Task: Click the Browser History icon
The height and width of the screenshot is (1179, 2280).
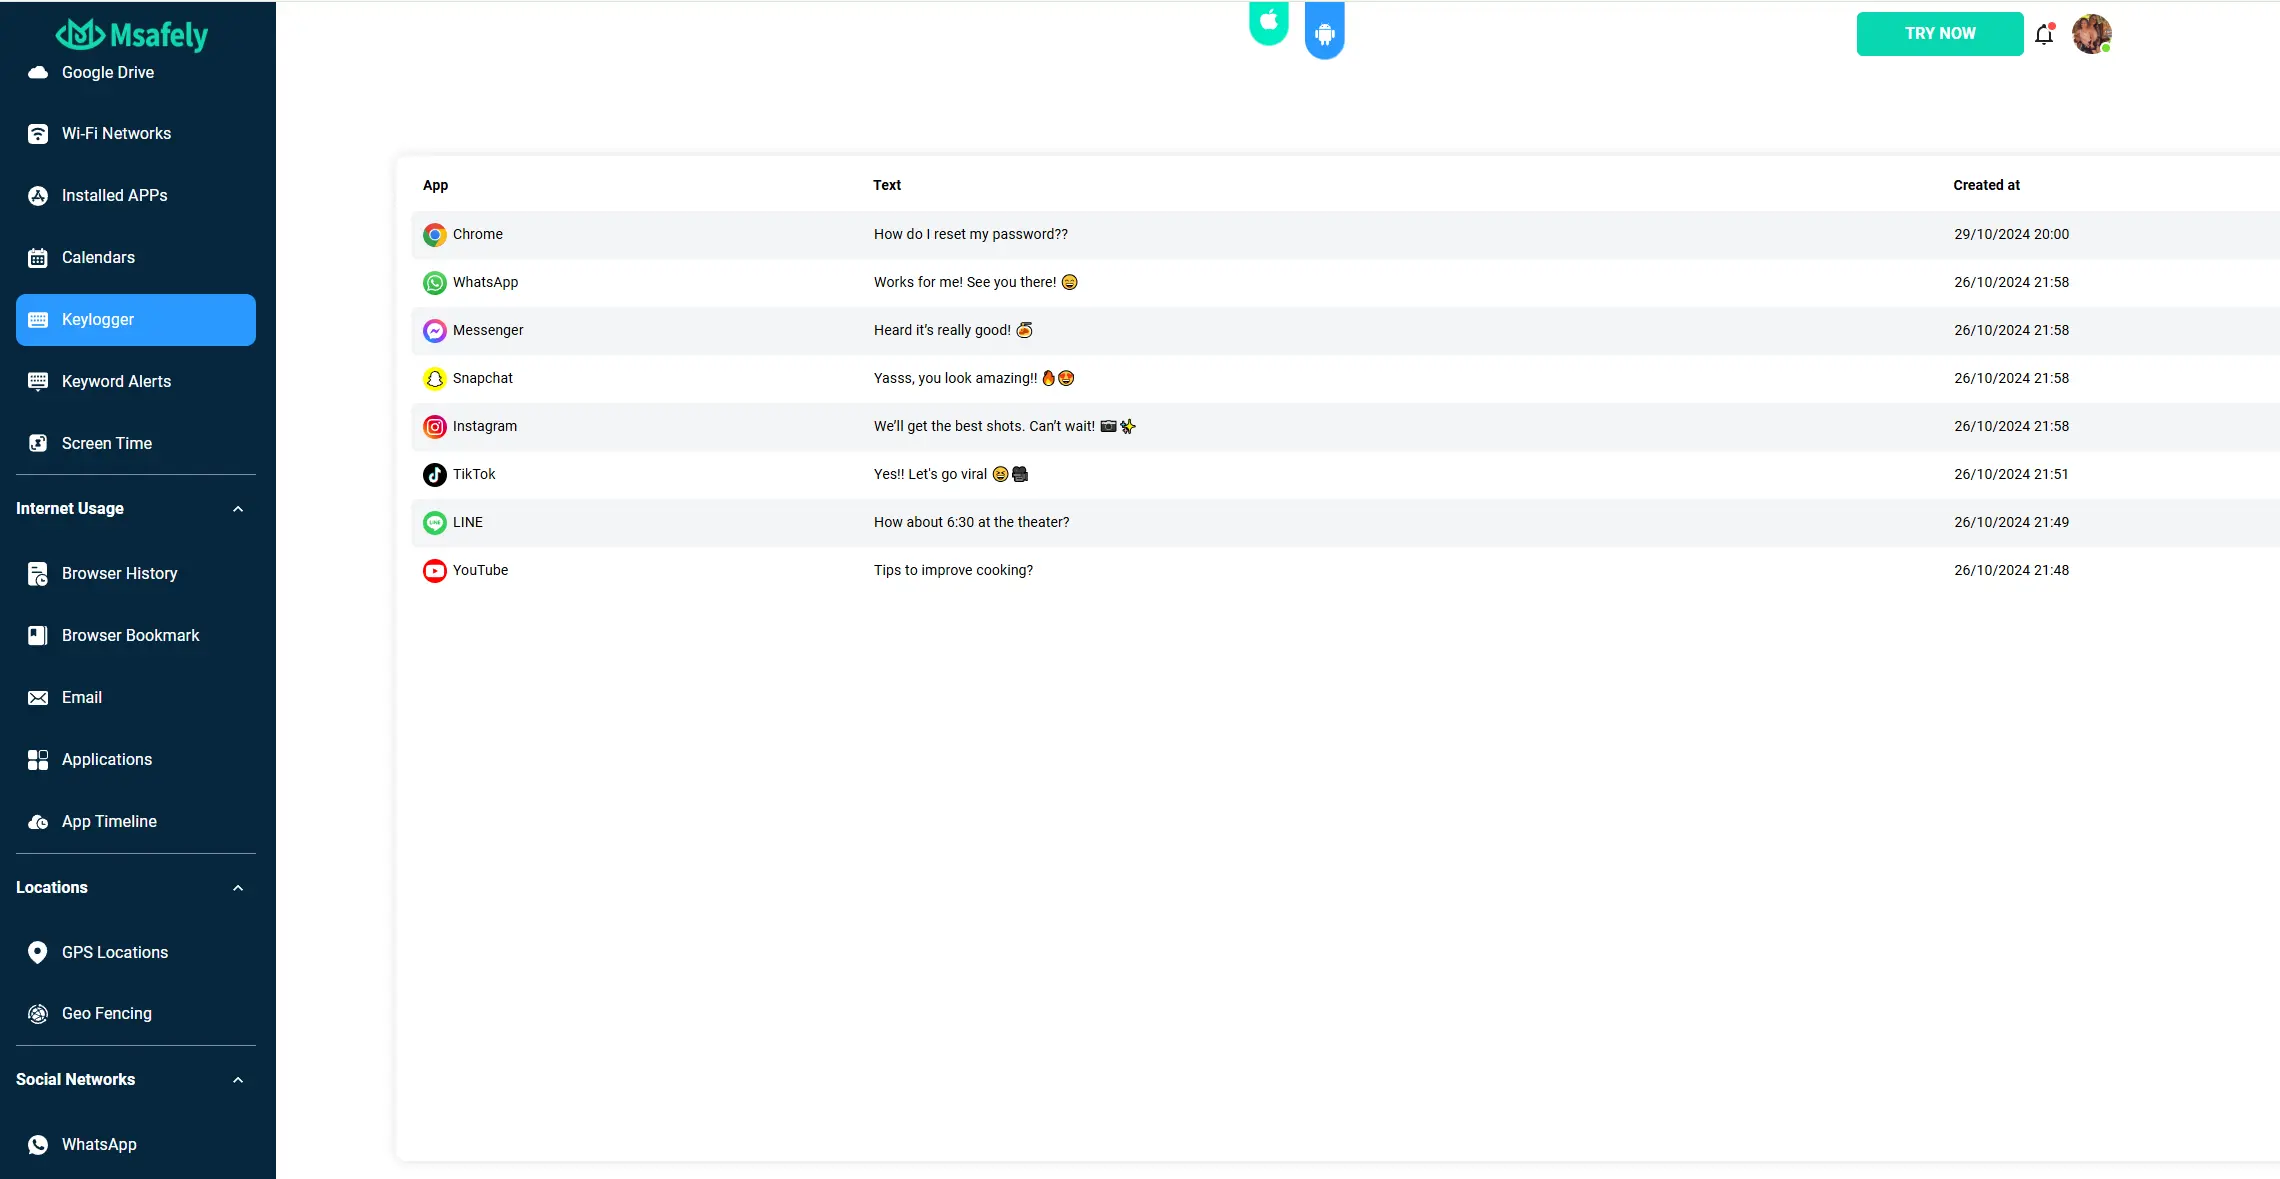Action: click(x=38, y=574)
